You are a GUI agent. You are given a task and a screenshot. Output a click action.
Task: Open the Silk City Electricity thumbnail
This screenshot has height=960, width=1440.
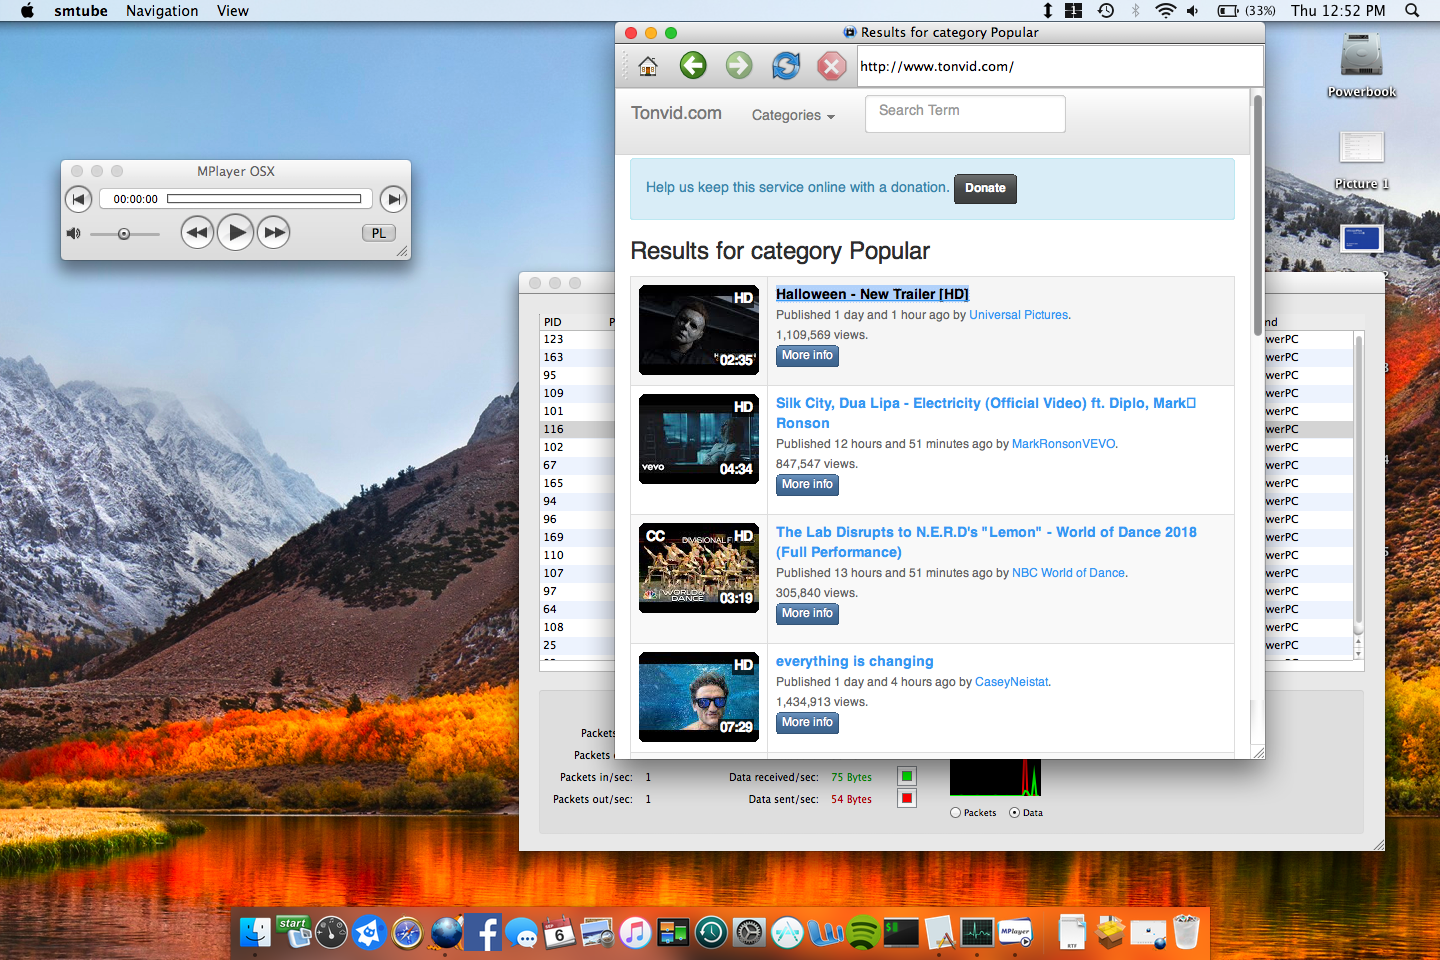699,439
